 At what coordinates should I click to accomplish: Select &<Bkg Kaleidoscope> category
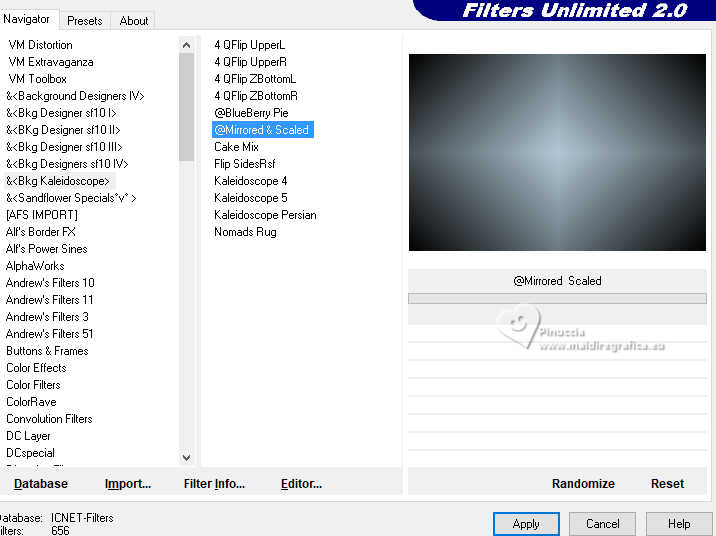point(58,181)
